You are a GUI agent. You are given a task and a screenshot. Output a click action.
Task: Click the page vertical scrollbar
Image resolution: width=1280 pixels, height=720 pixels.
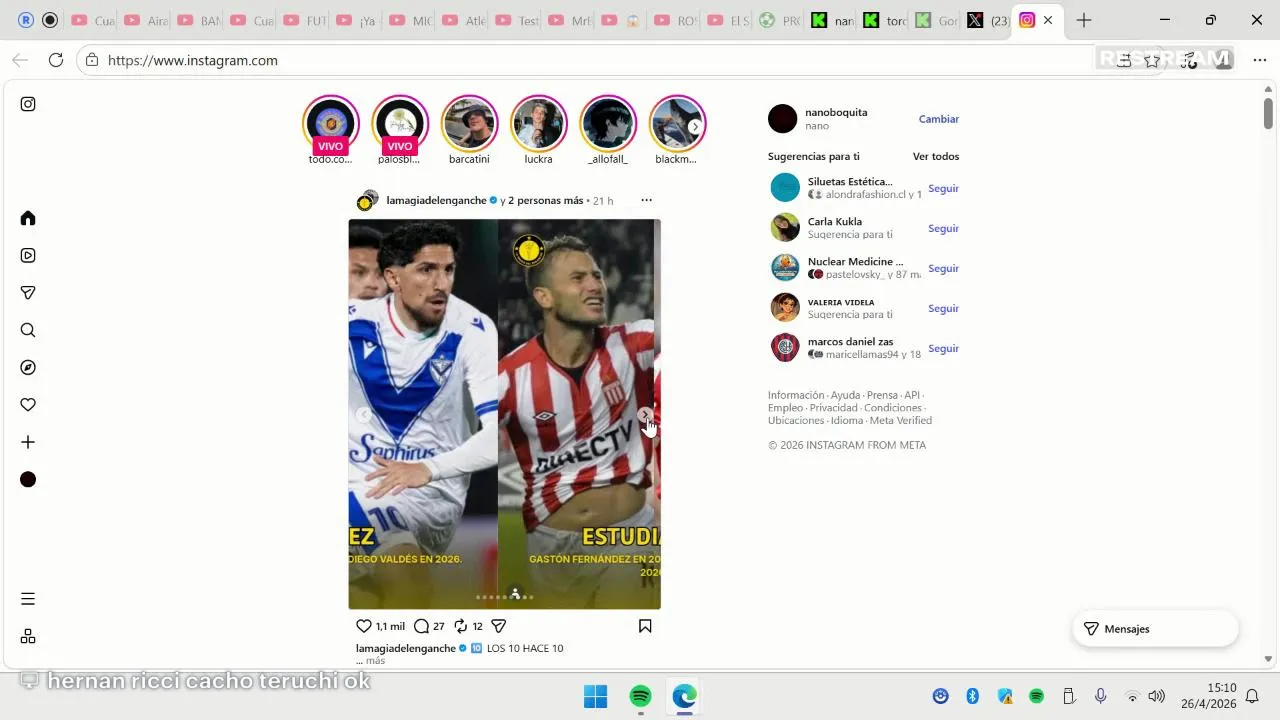tap(1268, 112)
